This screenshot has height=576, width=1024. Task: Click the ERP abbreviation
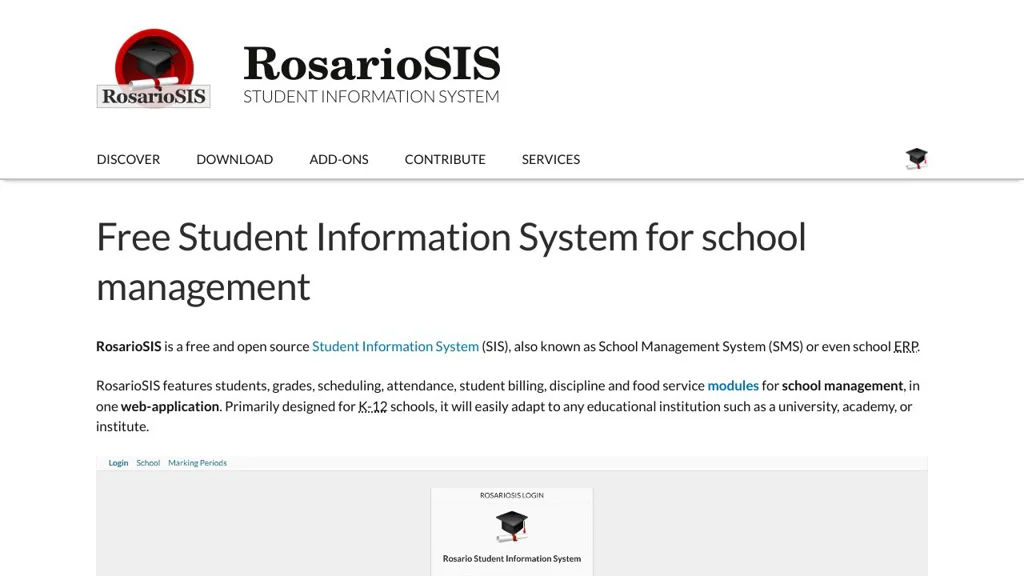[x=906, y=347]
